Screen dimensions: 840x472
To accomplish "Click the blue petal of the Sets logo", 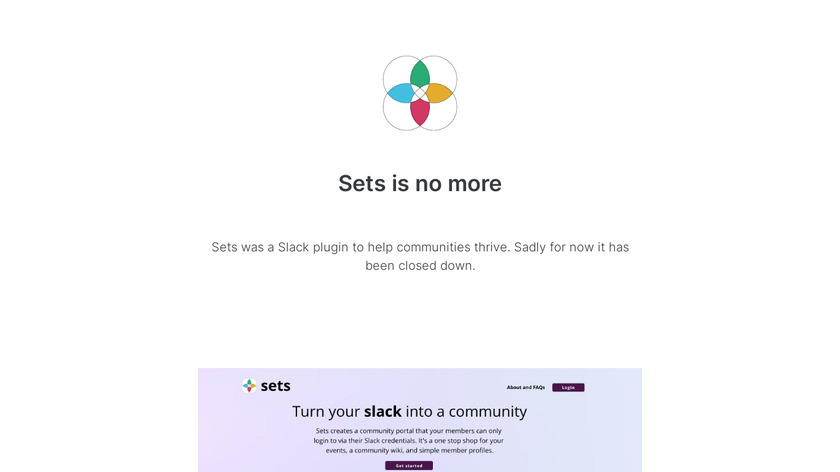I will click(400, 93).
